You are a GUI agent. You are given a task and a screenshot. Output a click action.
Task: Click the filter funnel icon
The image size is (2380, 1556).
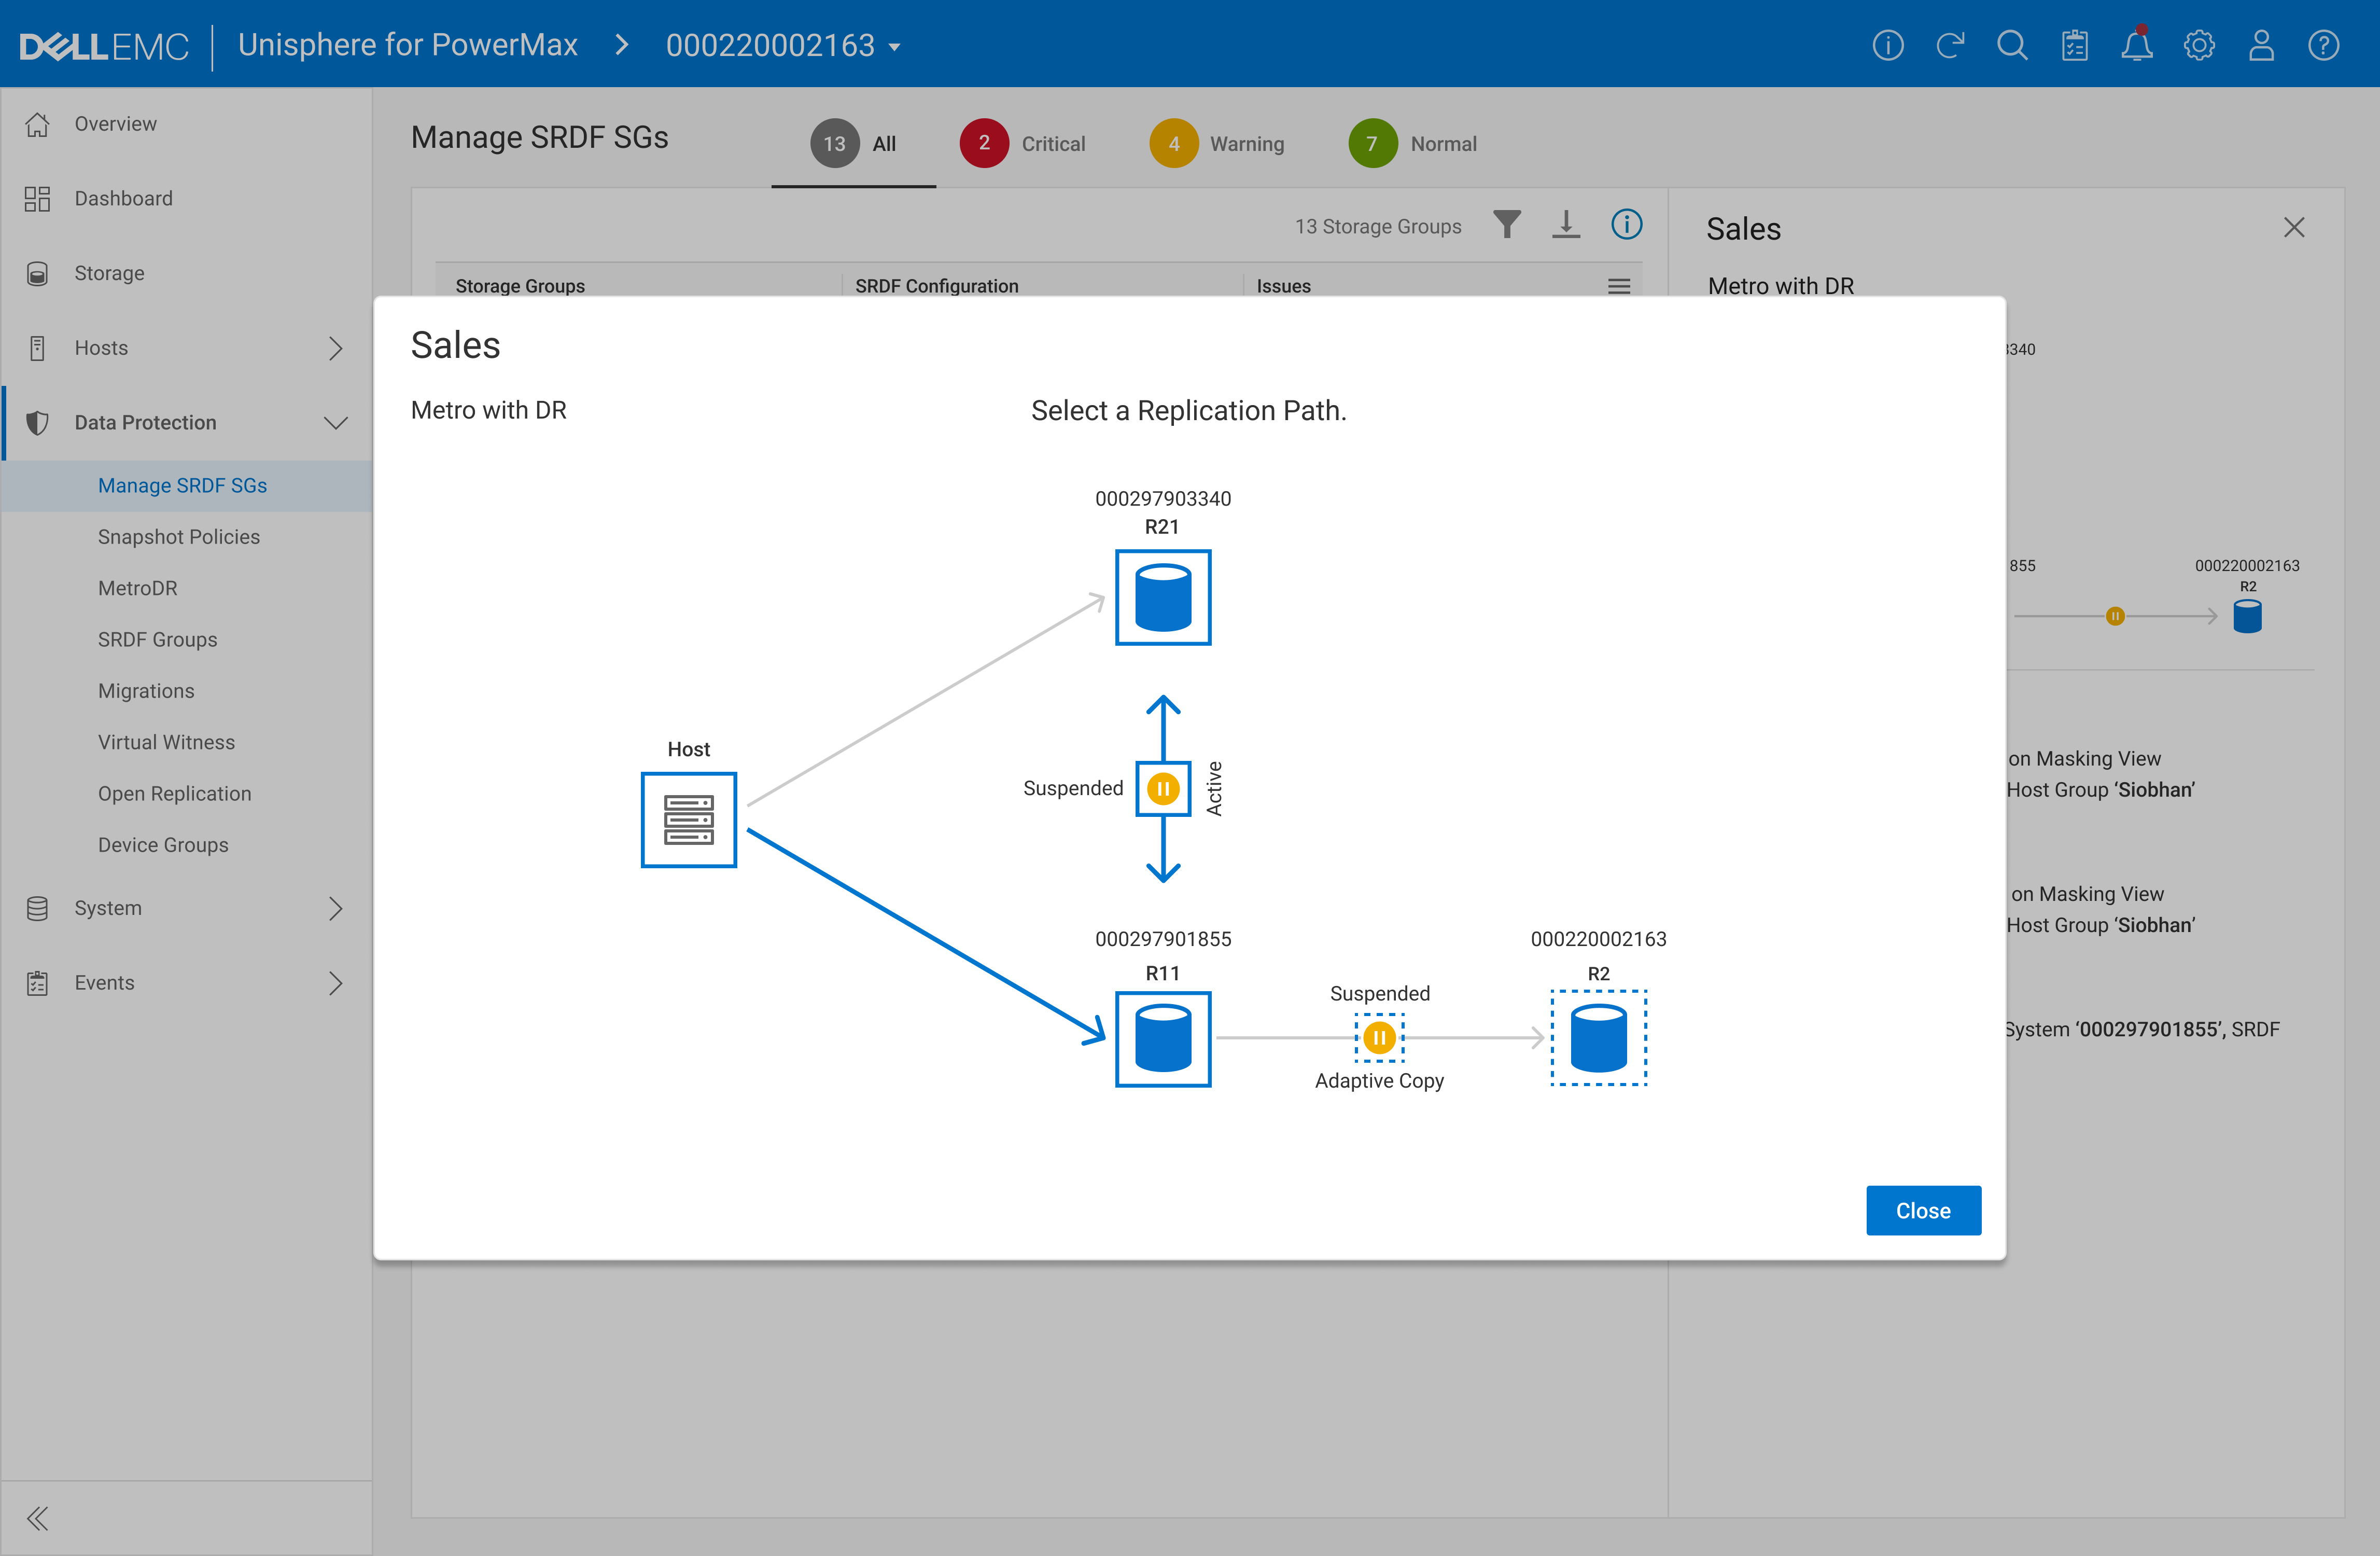click(x=1506, y=225)
